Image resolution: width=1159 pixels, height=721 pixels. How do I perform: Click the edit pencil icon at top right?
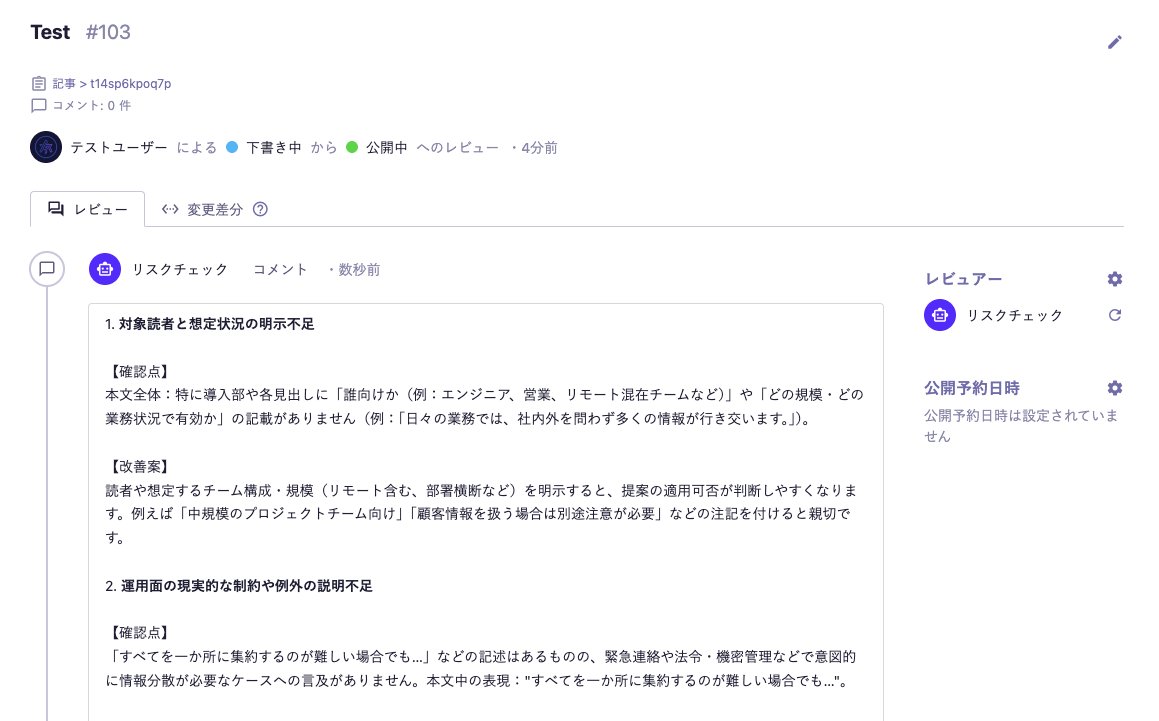(1114, 42)
